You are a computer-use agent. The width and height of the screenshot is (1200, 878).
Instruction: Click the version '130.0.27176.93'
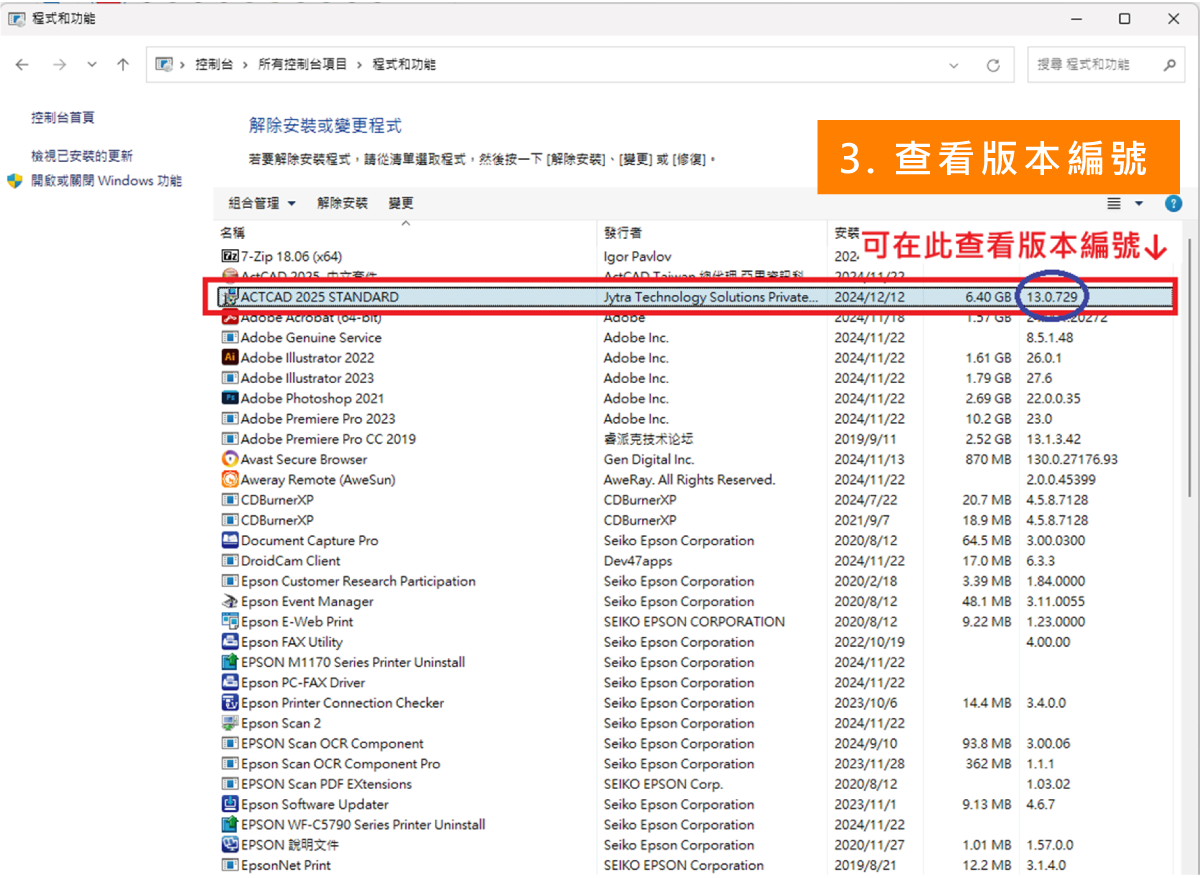1072,459
